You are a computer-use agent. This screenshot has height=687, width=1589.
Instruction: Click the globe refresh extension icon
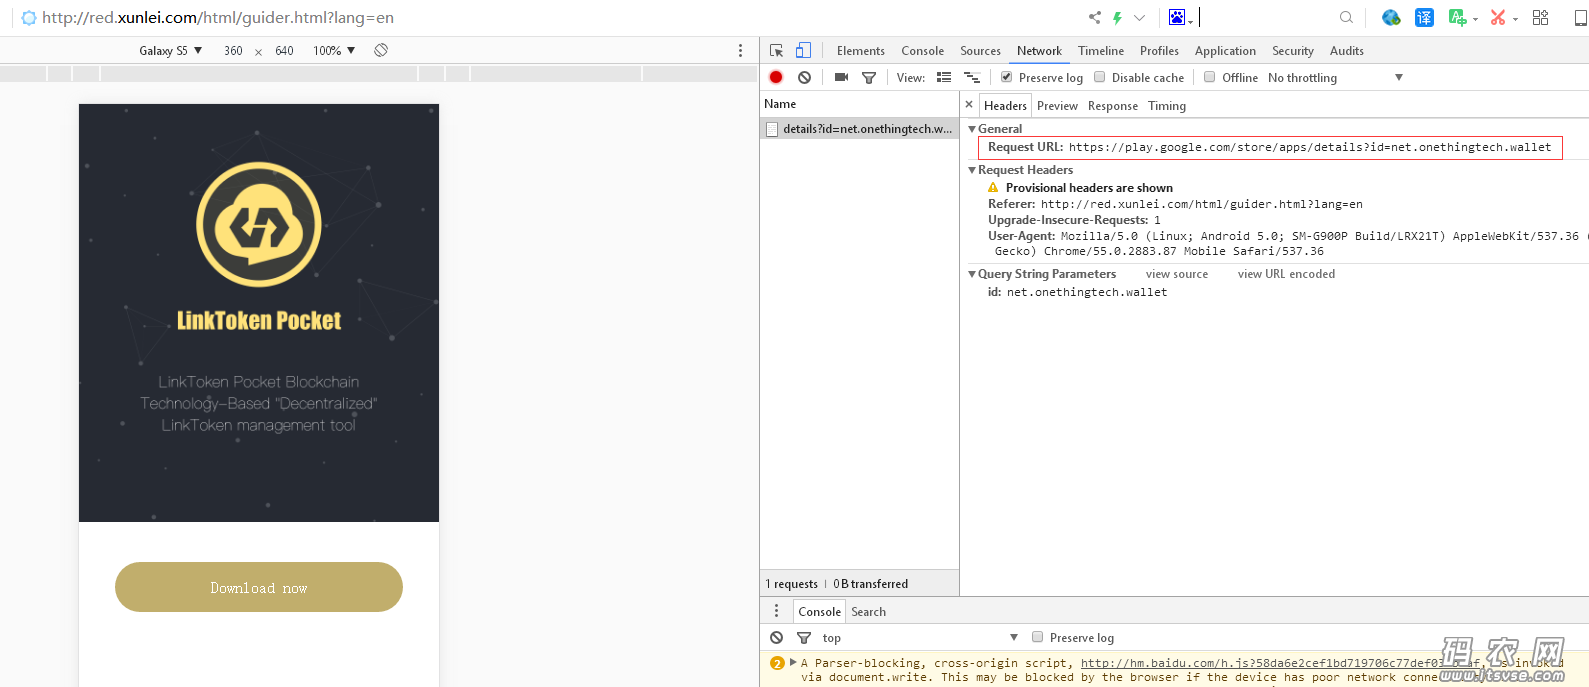coord(1391,17)
